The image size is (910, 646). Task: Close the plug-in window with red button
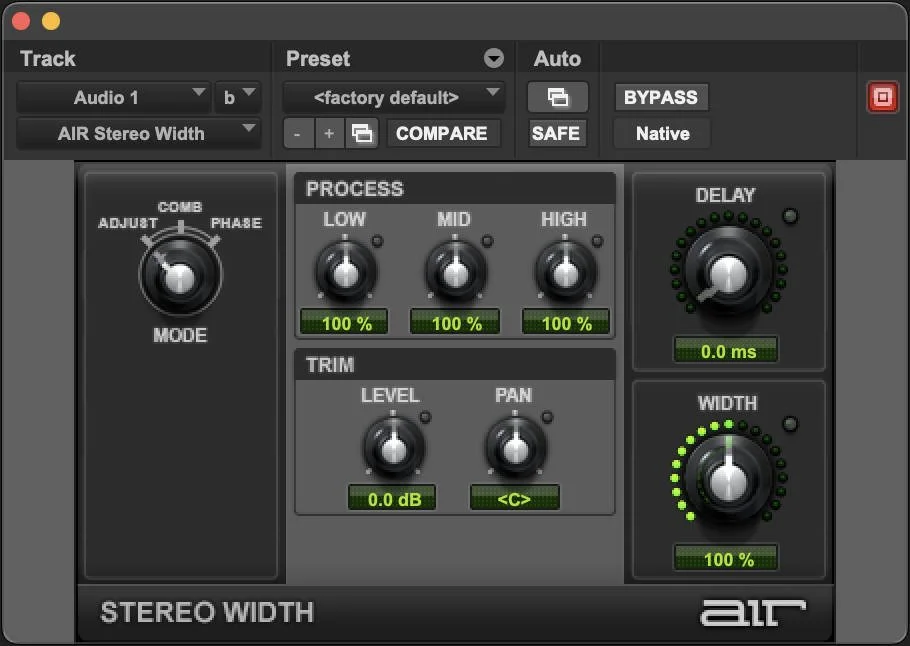click(x=21, y=21)
